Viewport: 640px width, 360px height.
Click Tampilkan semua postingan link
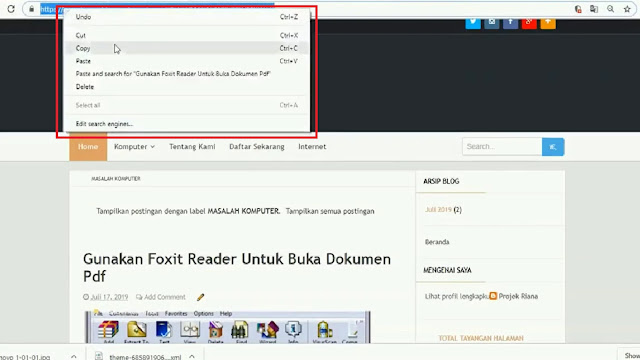click(330, 211)
